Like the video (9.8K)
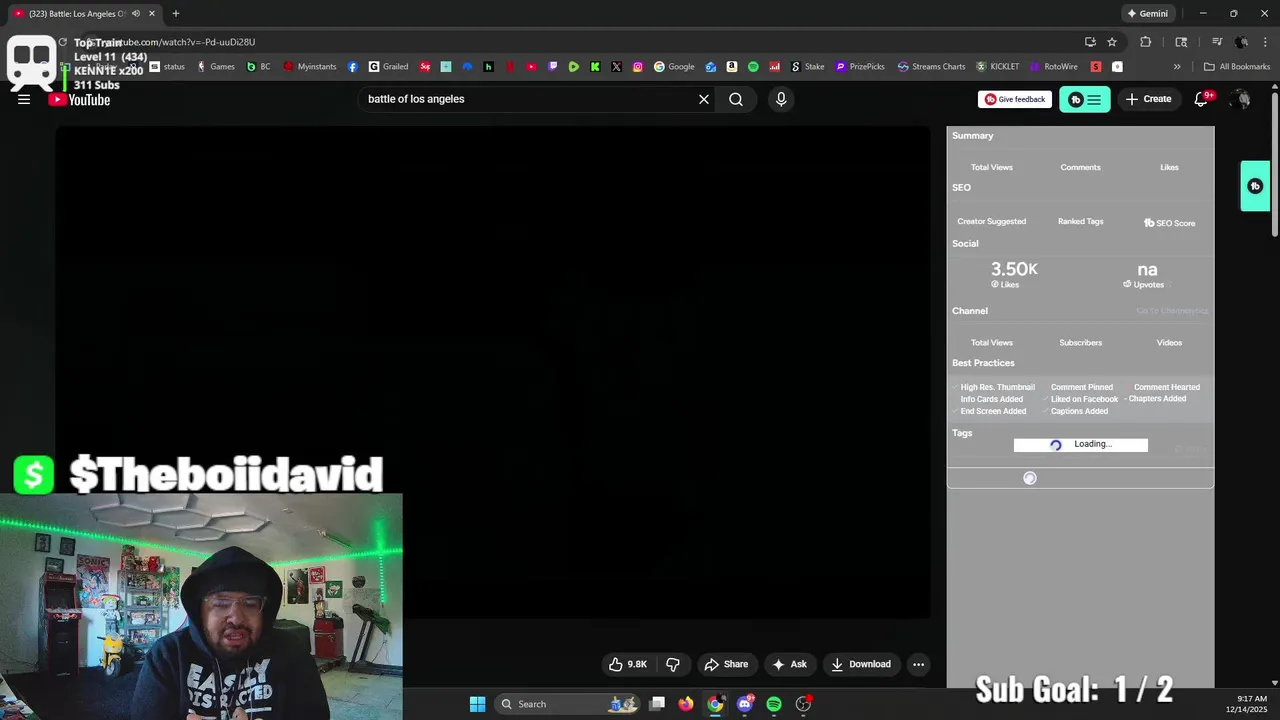The image size is (1280, 720). coord(628,664)
